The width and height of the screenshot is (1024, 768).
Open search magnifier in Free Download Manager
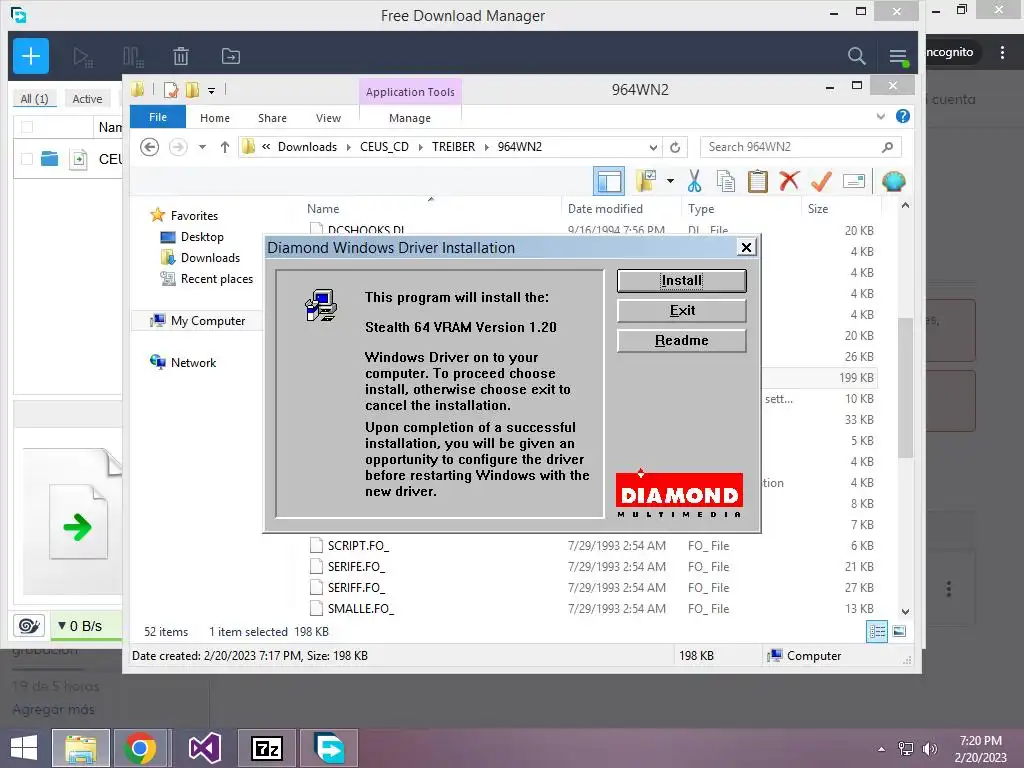(856, 56)
